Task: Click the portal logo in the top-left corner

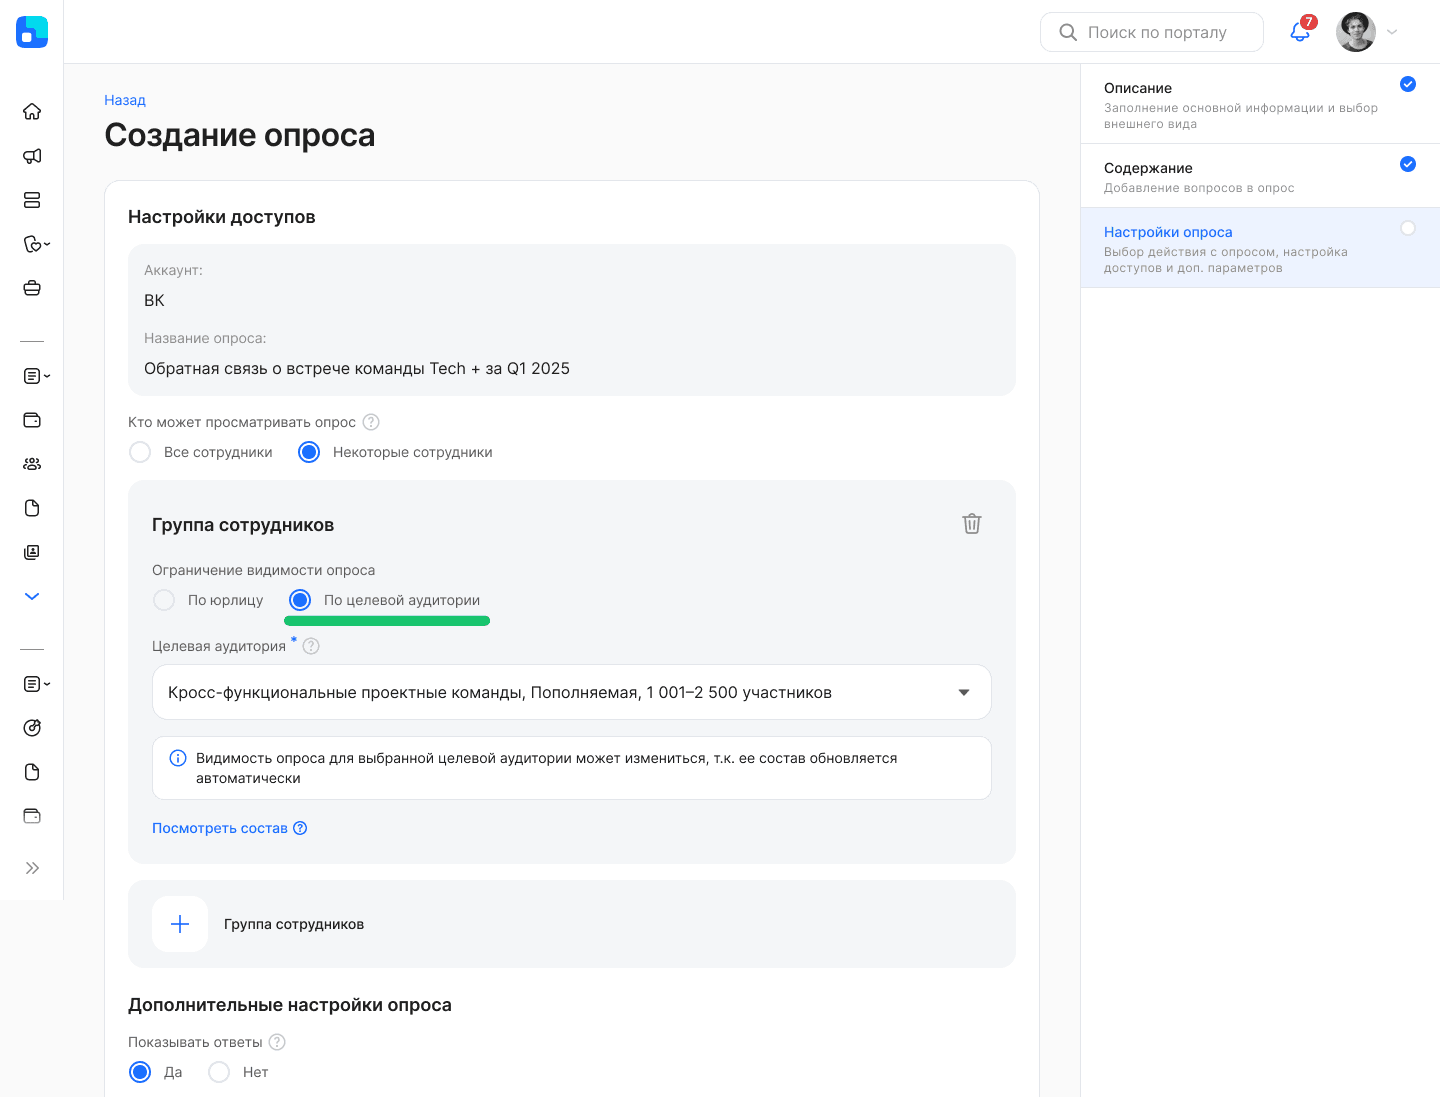Action: tap(32, 32)
